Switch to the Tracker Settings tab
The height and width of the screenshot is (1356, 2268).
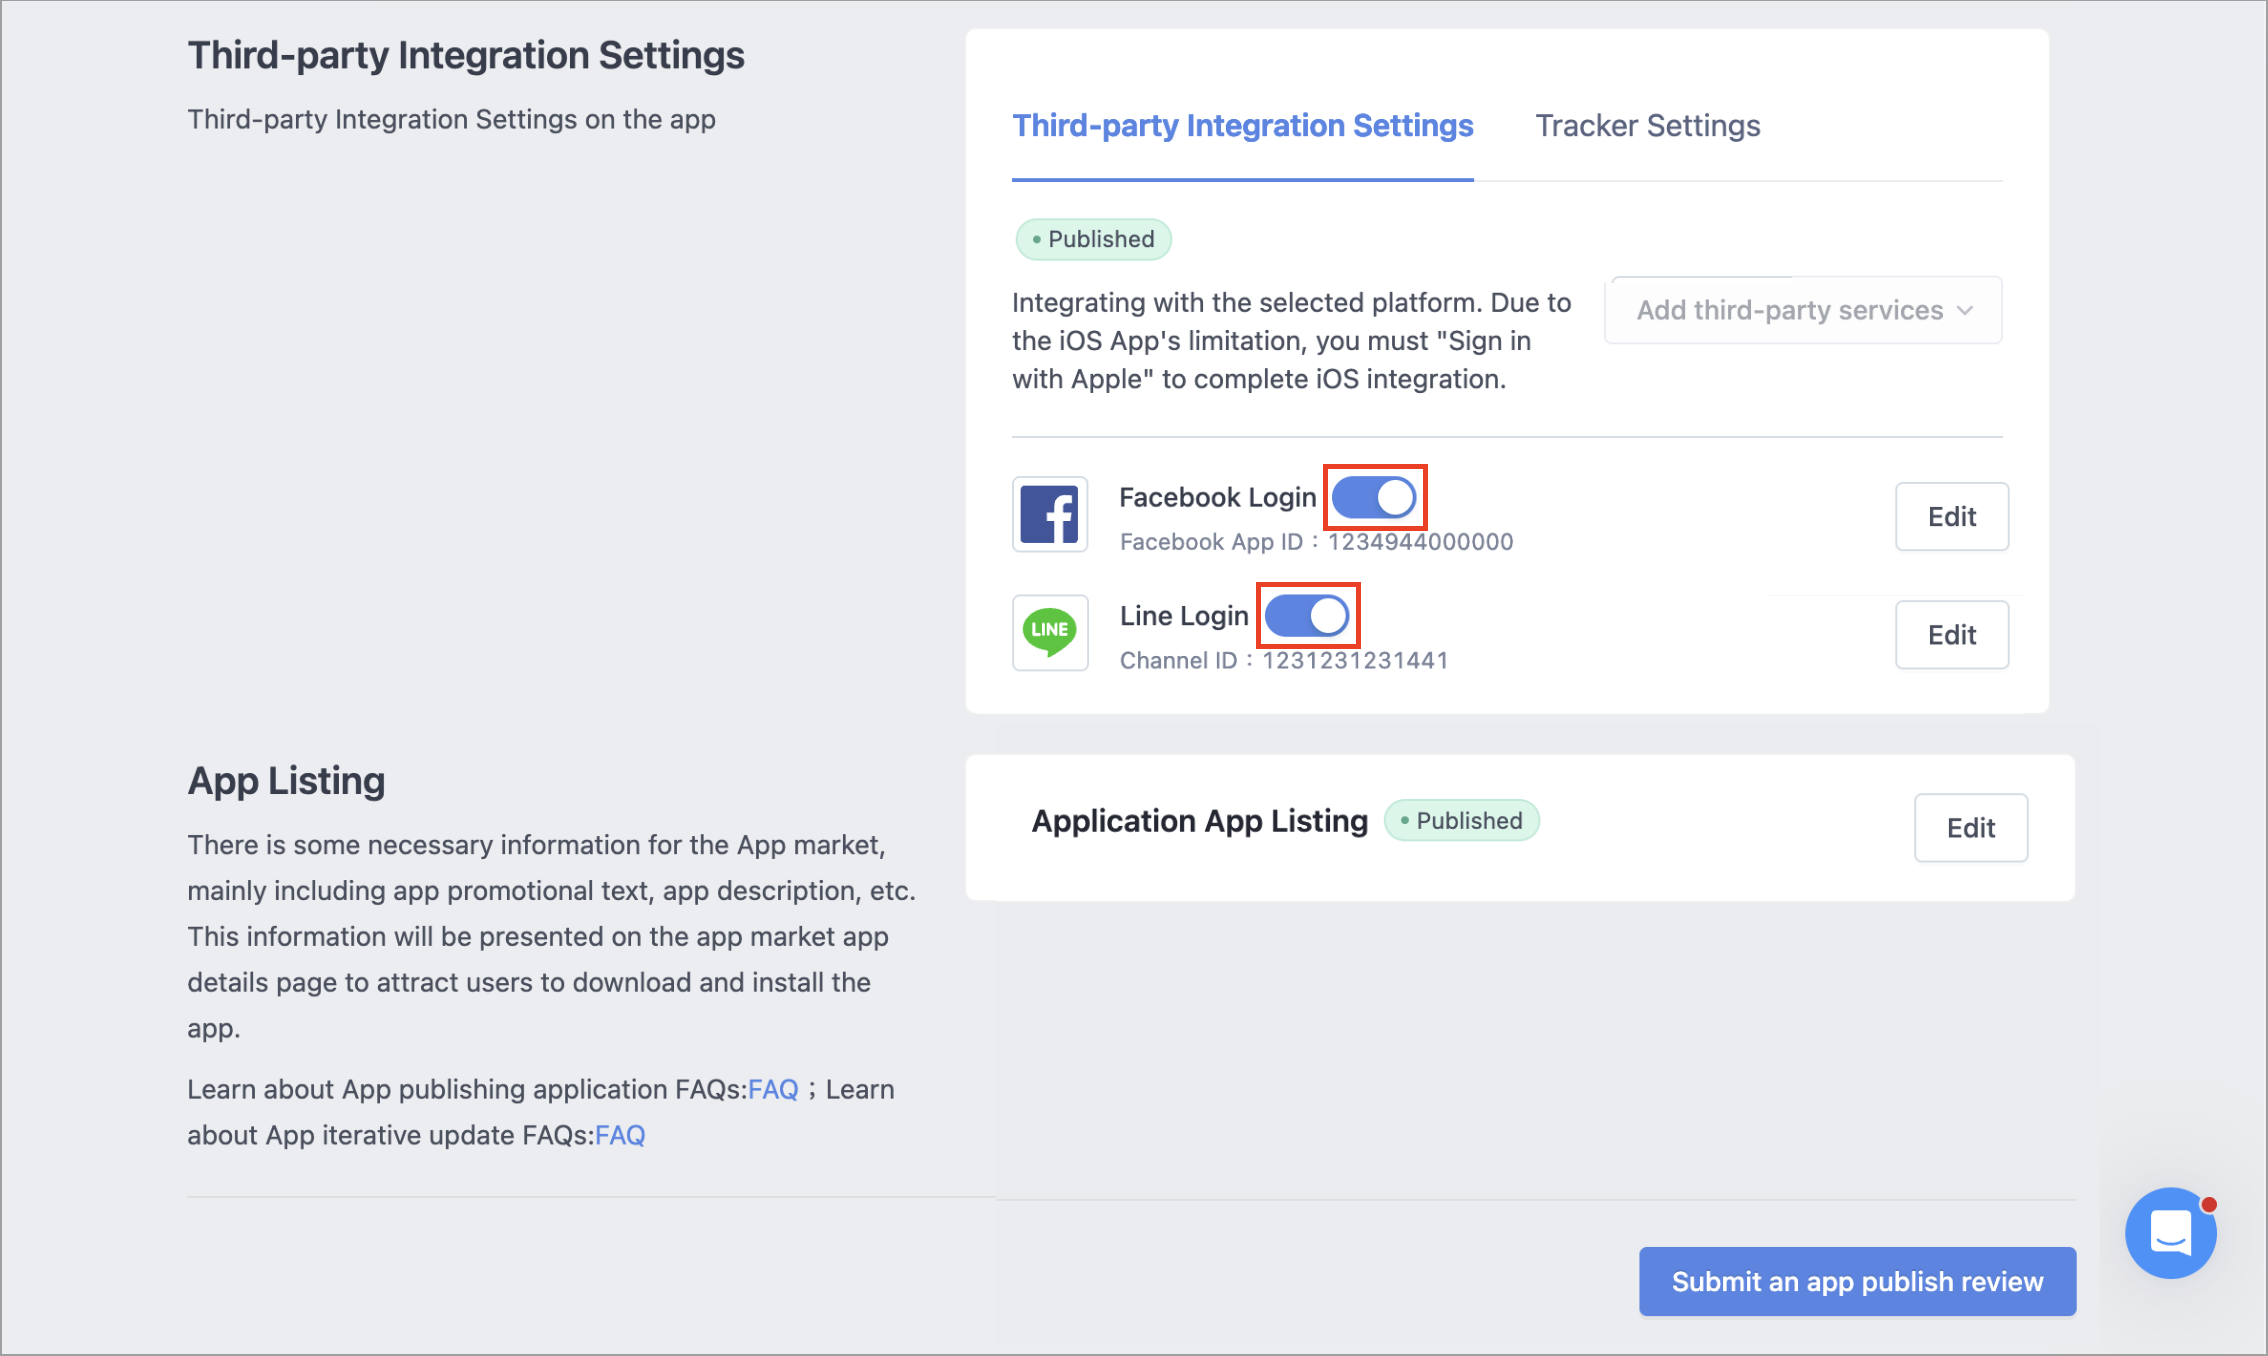1647,126
